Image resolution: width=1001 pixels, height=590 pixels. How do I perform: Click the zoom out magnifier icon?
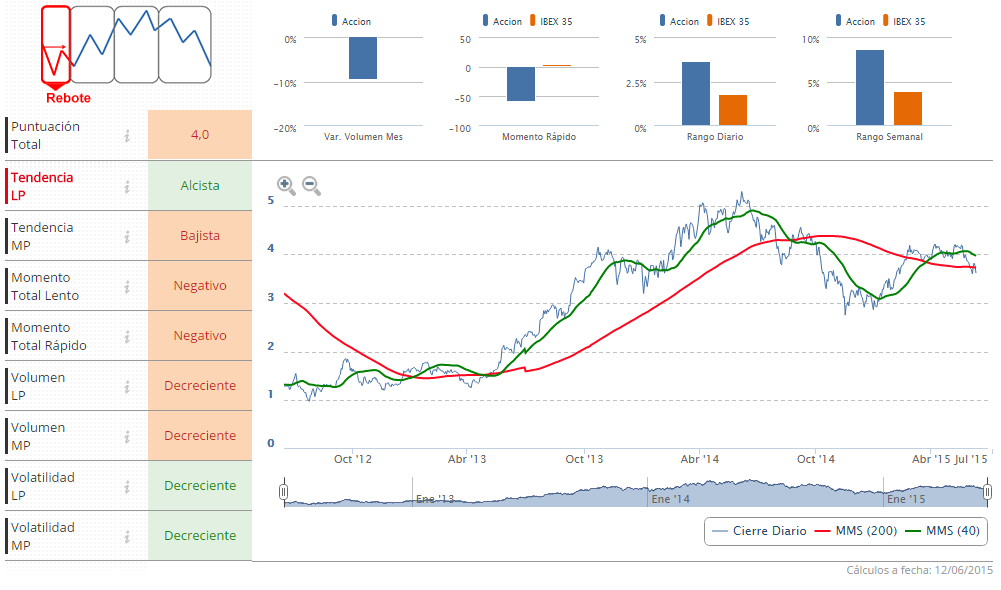pos(311,185)
